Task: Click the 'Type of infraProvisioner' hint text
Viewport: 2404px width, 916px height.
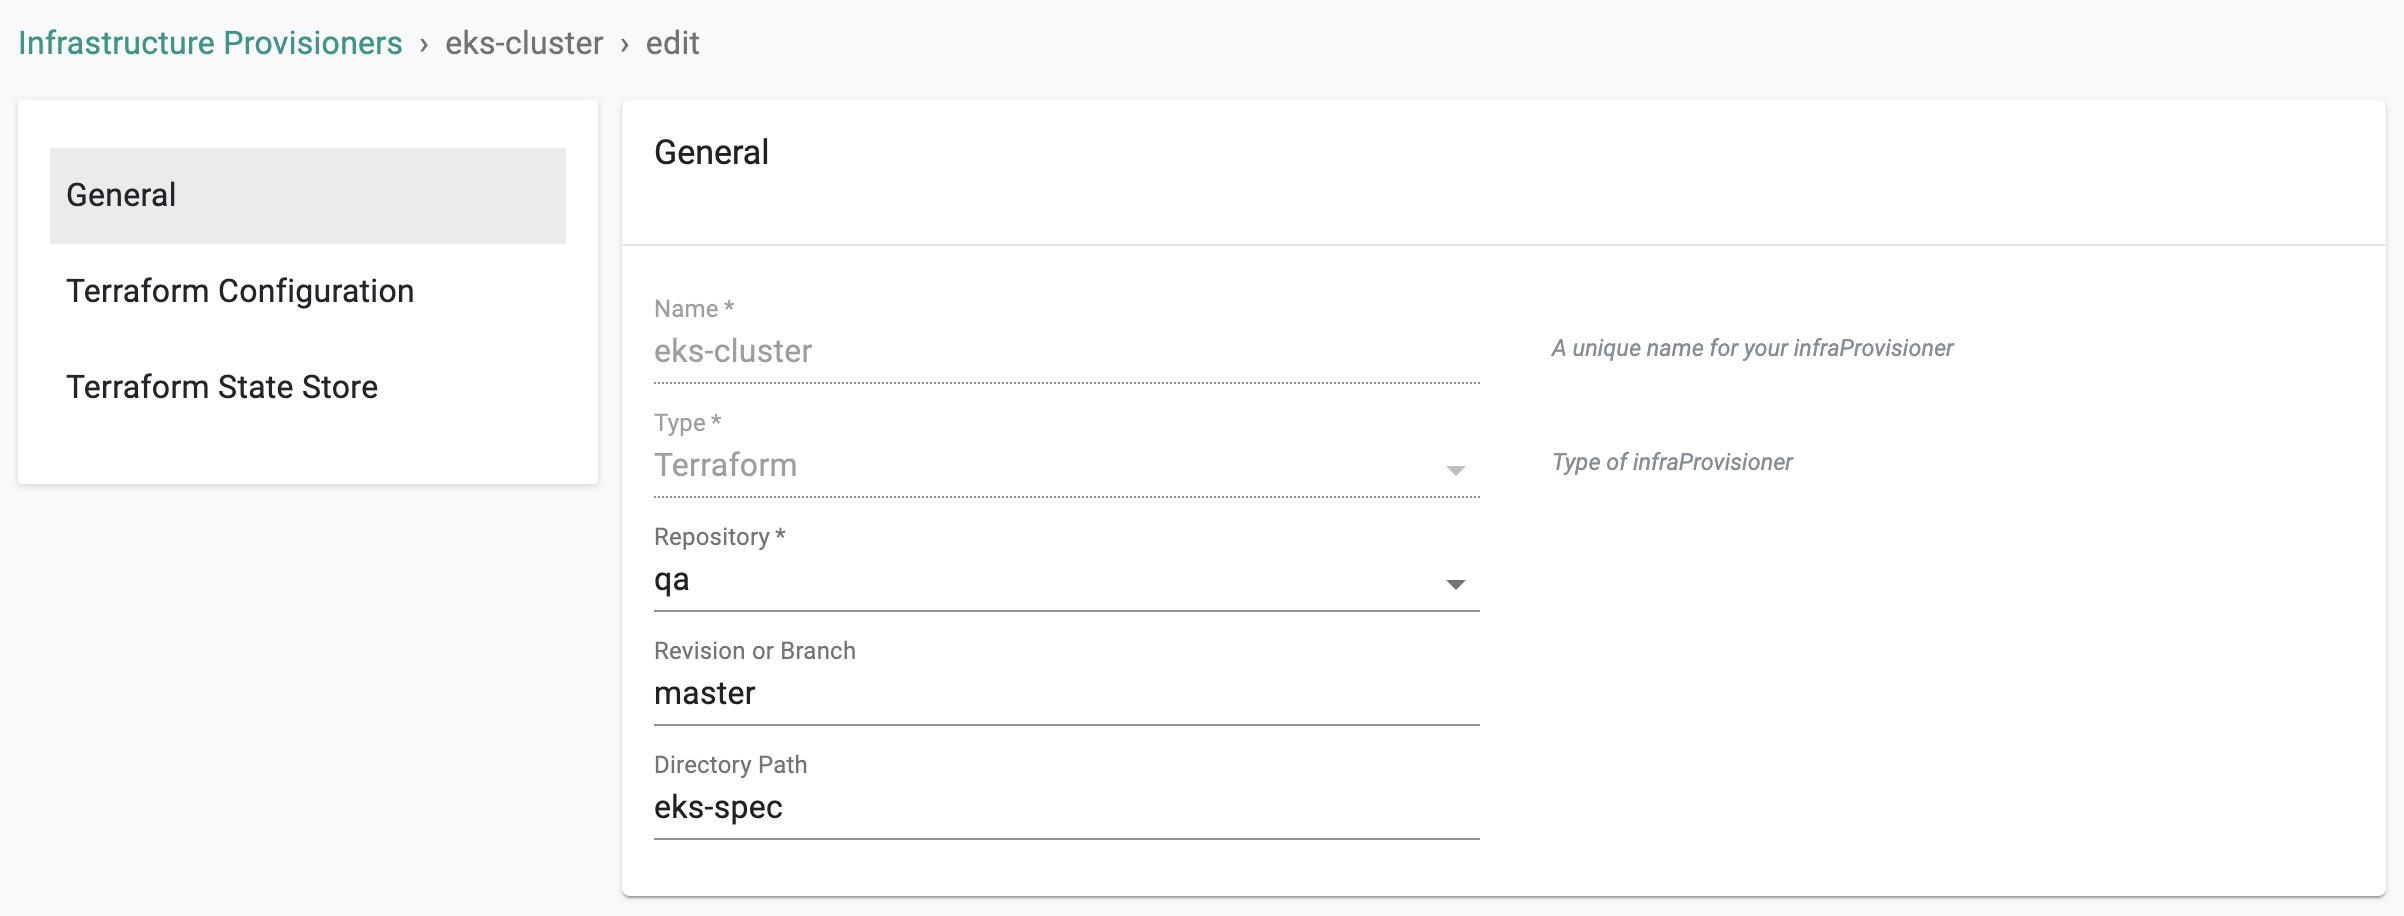Action: [x=1672, y=462]
